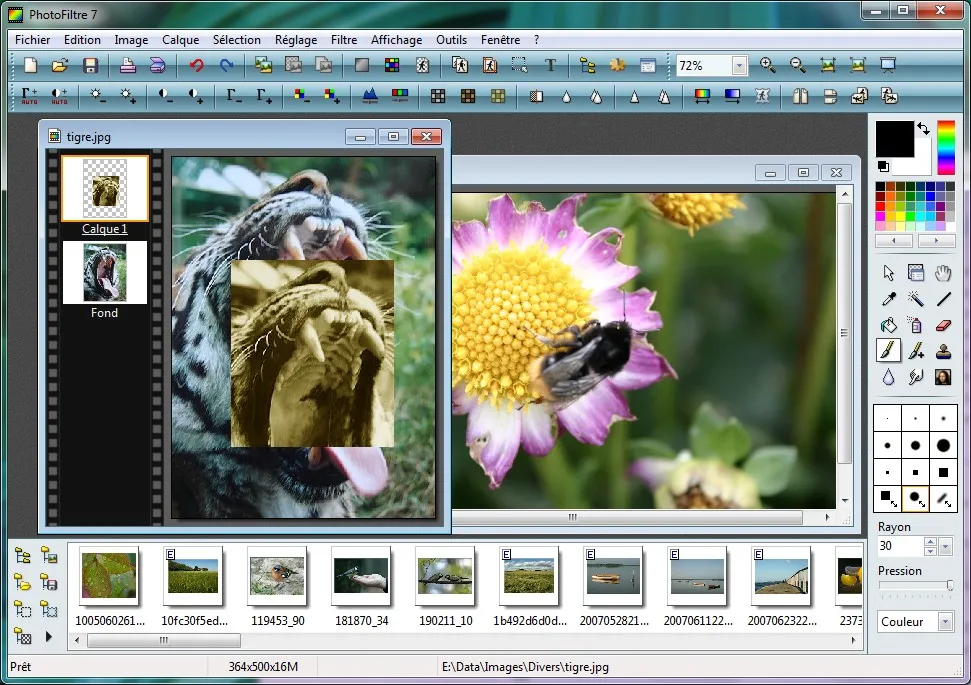Open the Text tool from the toolbar
Viewport: 971px width, 685px height.
(551, 64)
